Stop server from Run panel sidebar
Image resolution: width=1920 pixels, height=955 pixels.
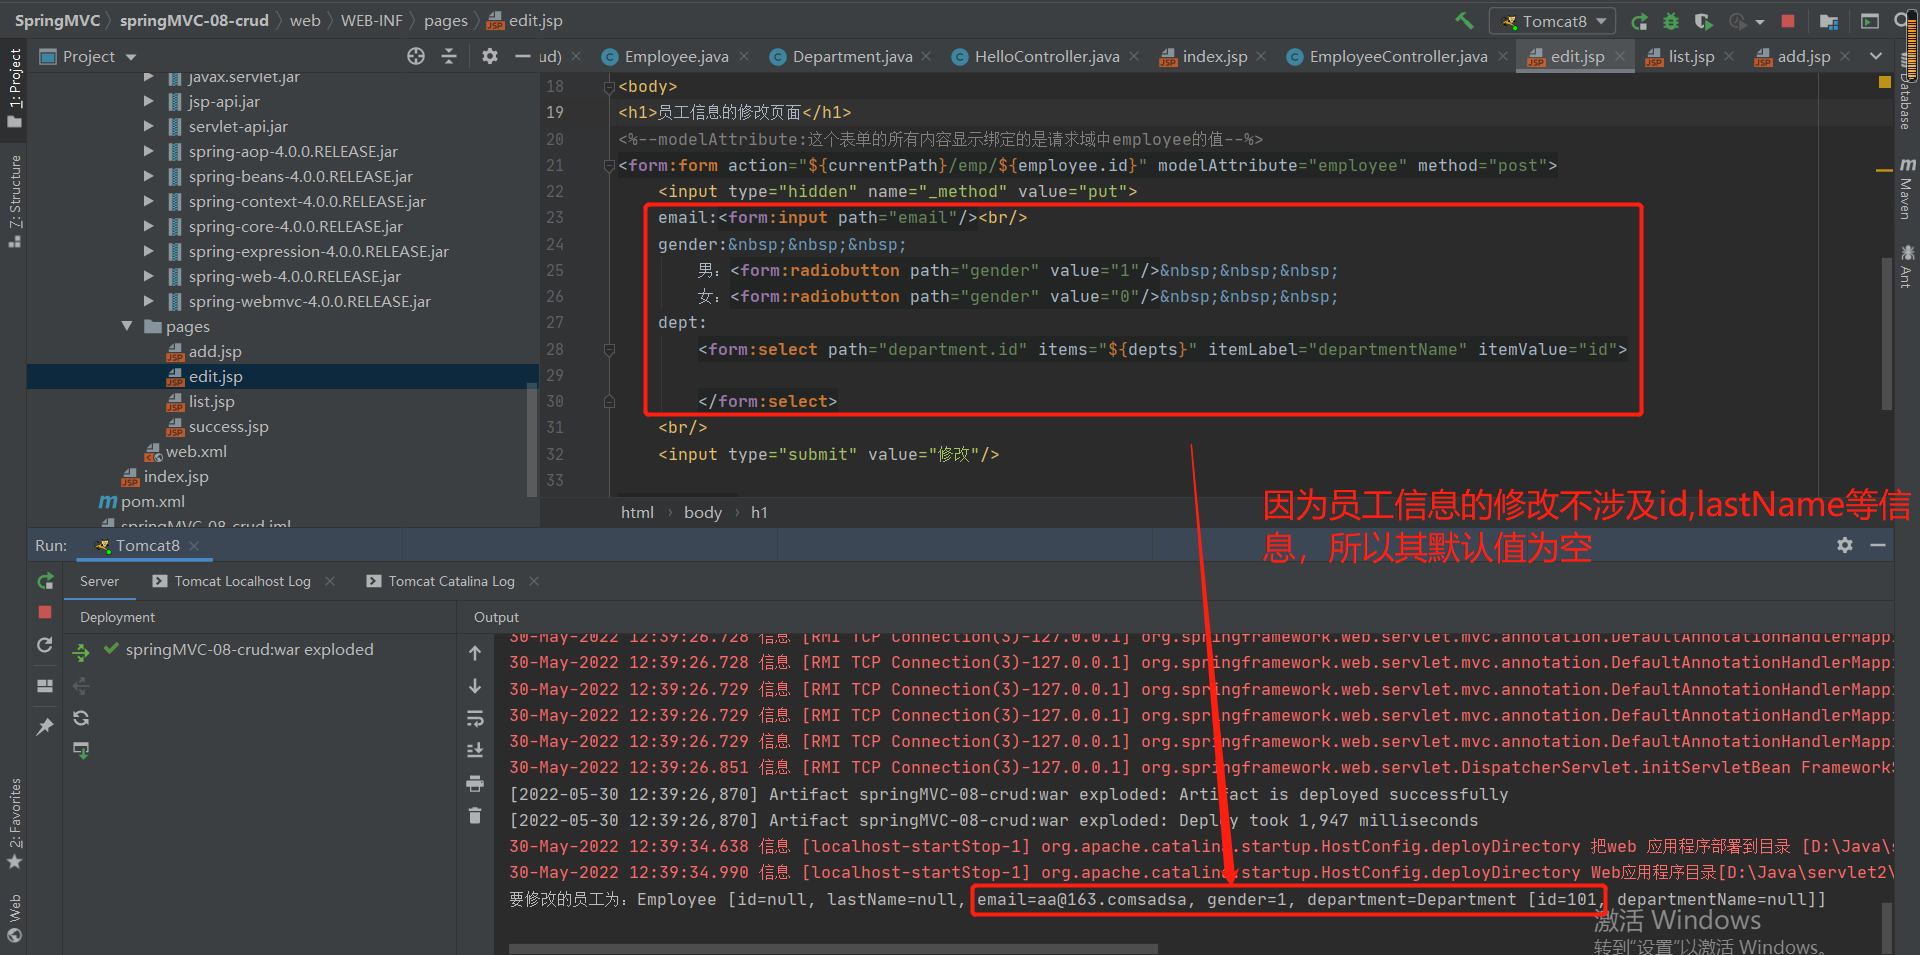[45, 611]
